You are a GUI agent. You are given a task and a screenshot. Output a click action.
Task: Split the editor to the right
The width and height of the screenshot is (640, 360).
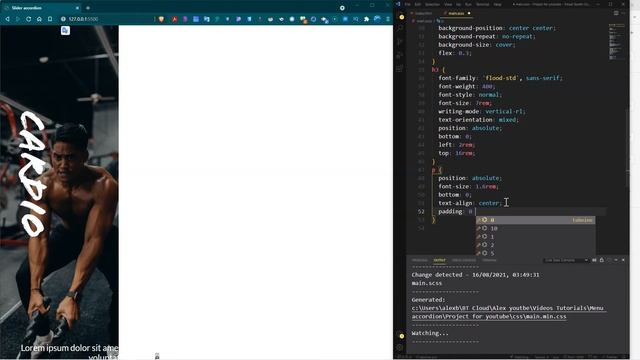[x=616, y=13]
